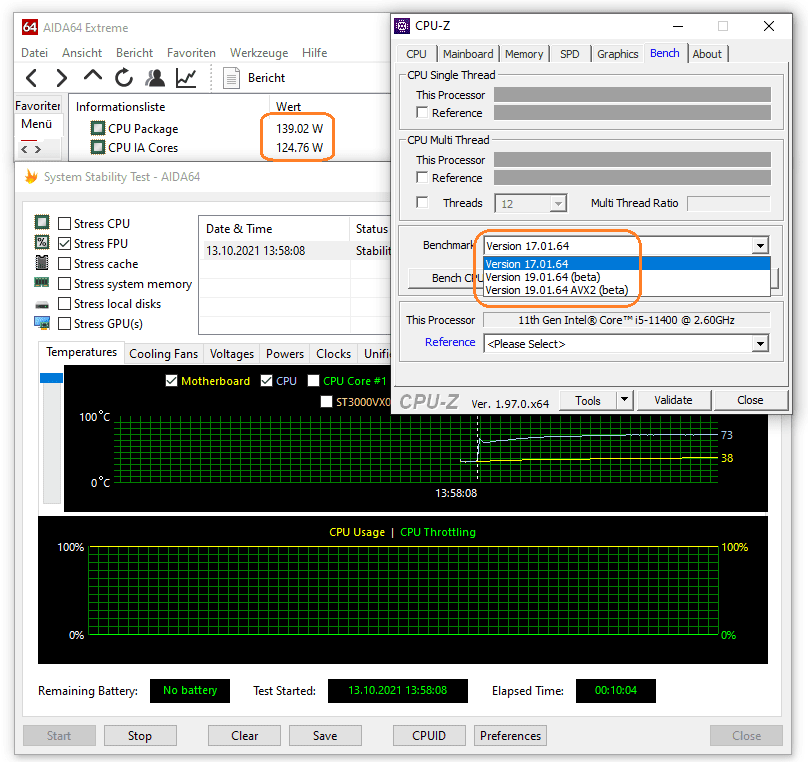Open the Voltages tab

(x=232, y=354)
